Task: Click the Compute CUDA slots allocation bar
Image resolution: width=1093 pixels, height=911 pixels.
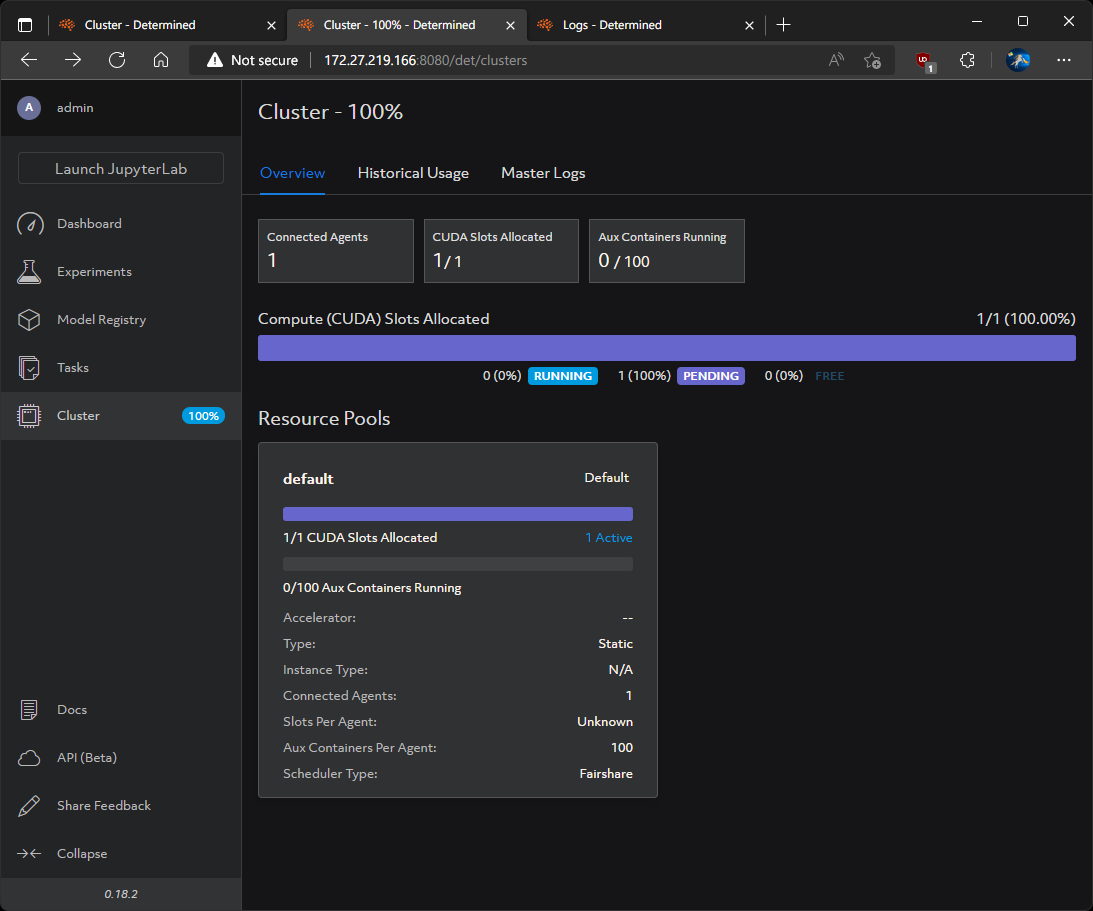Action: (x=666, y=348)
